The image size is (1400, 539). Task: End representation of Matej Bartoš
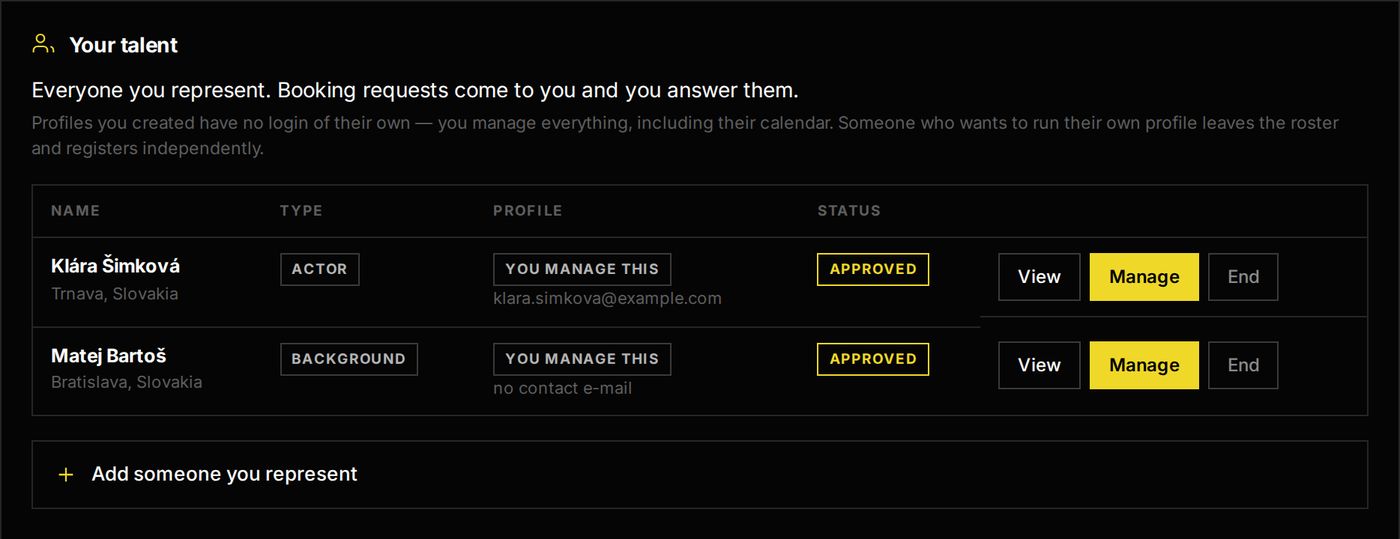pyautogui.click(x=1243, y=365)
